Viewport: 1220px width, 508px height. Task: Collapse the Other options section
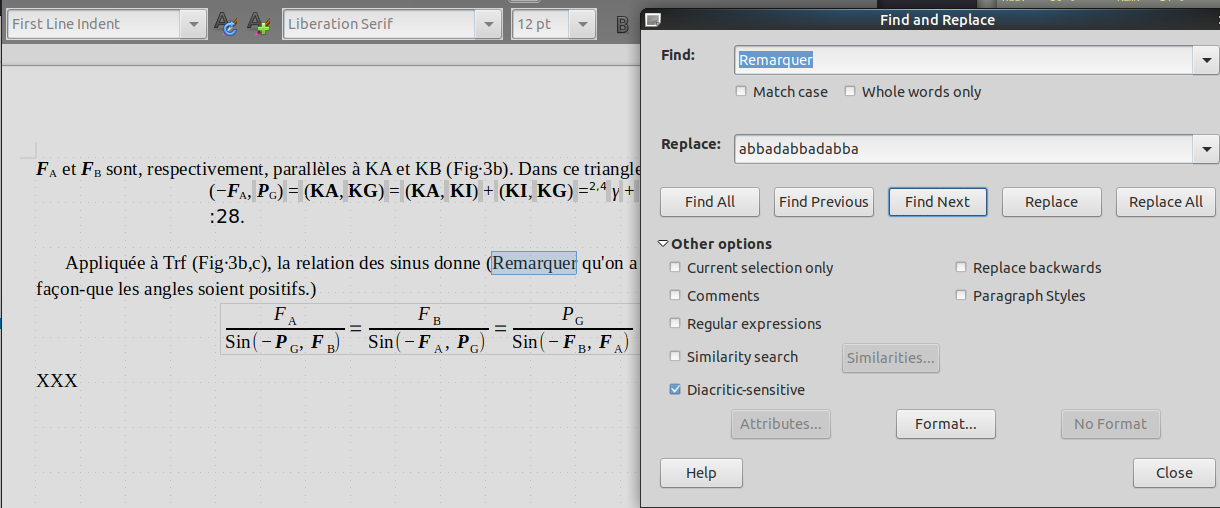pyautogui.click(x=714, y=244)
